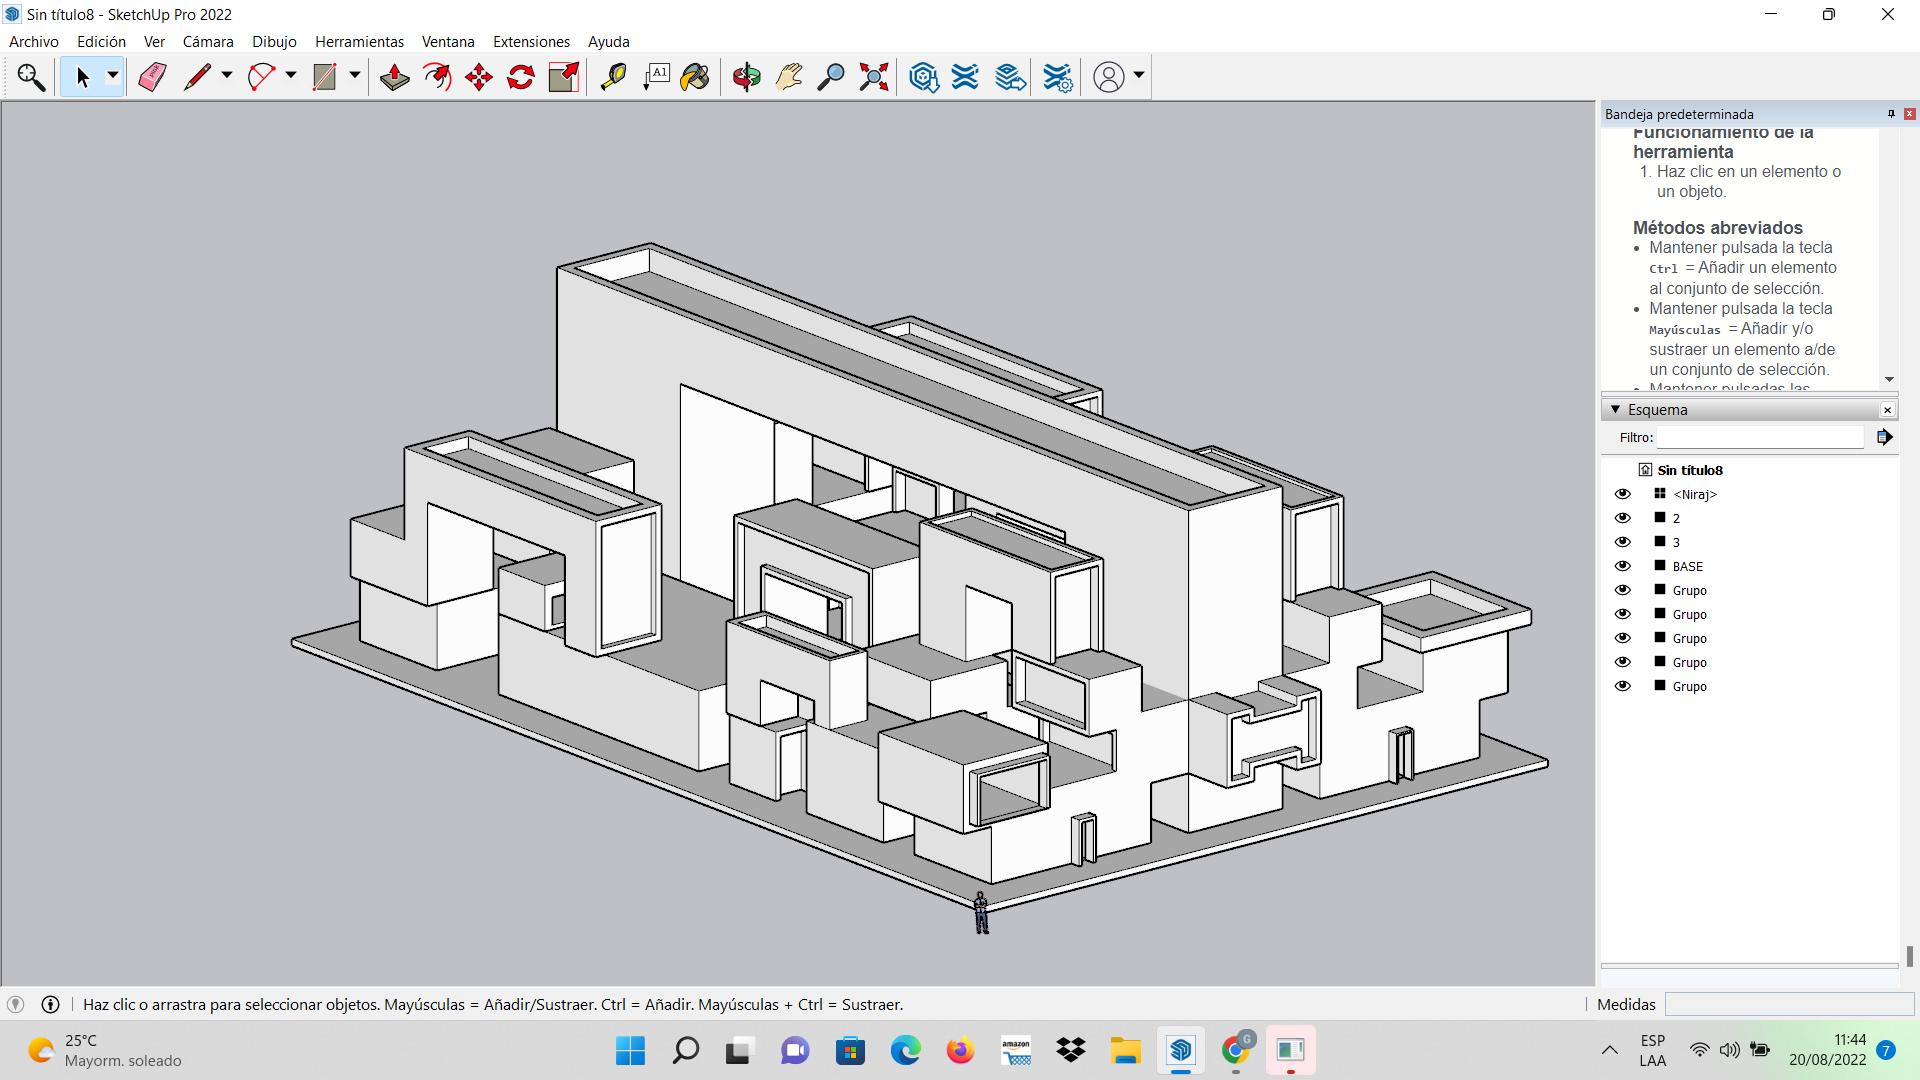Choose the Rotate tool
Viewport: 1920px width, 1080px height.
pos(521,77)
